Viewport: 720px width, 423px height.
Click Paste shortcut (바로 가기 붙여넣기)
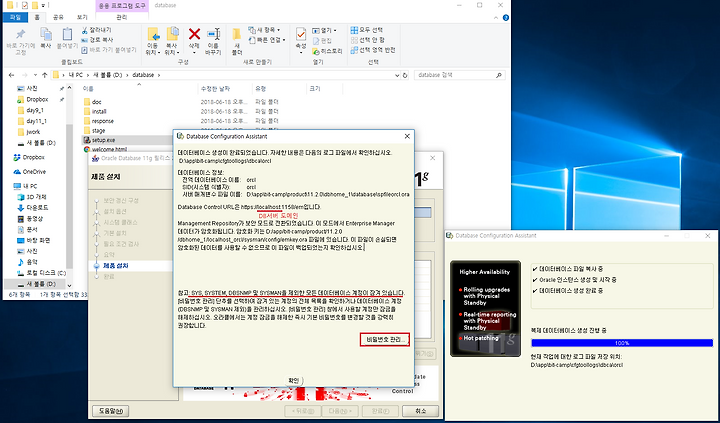109,50
